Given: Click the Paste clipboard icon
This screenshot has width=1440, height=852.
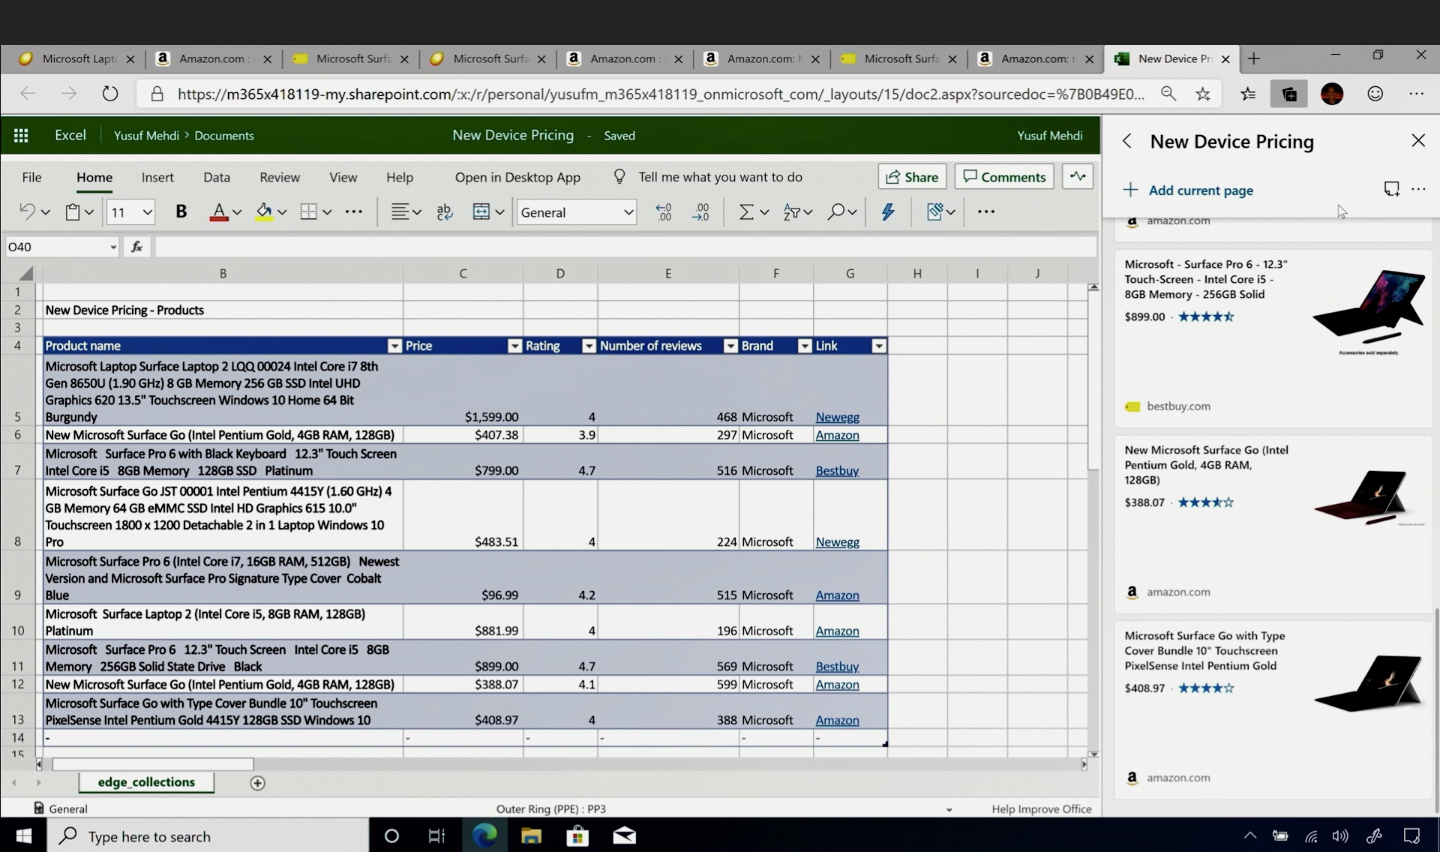Looking at the screenshot, I should tap(72, 212).
